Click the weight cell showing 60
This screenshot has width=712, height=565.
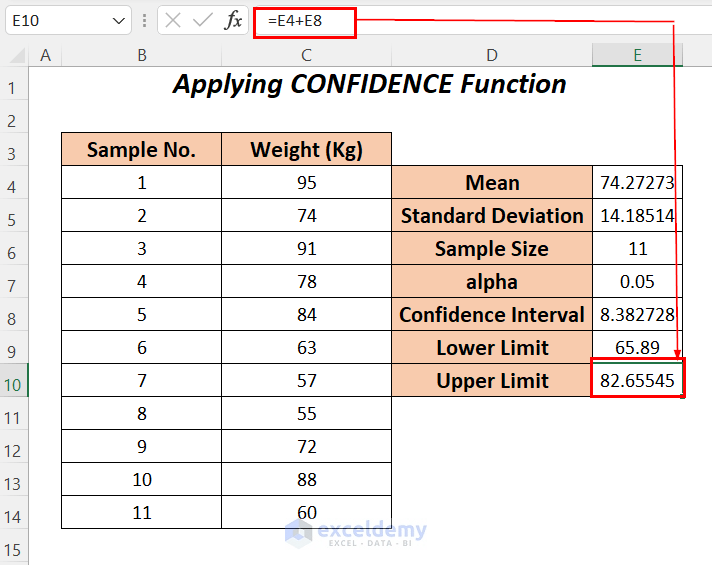pos(307,512)
